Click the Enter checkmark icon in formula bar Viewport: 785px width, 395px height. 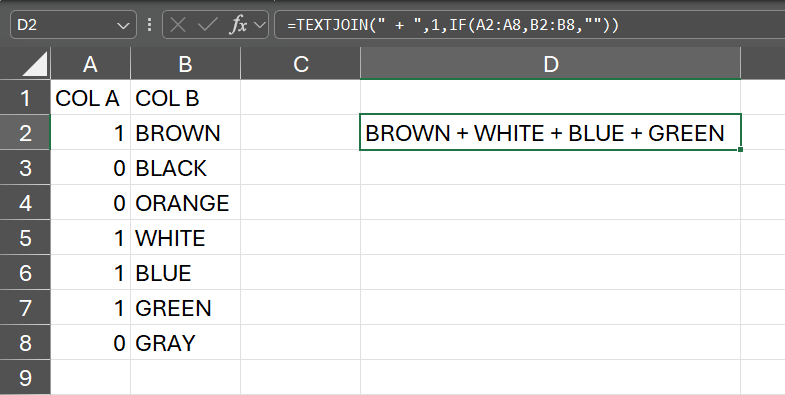(207, 25)
